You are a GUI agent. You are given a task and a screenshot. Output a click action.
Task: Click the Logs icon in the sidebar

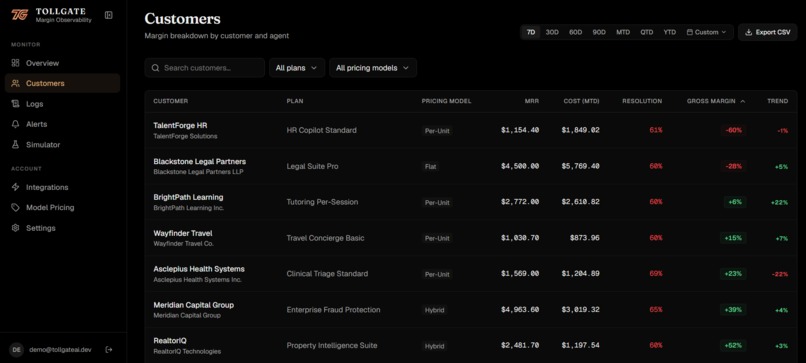click(15, 104)
